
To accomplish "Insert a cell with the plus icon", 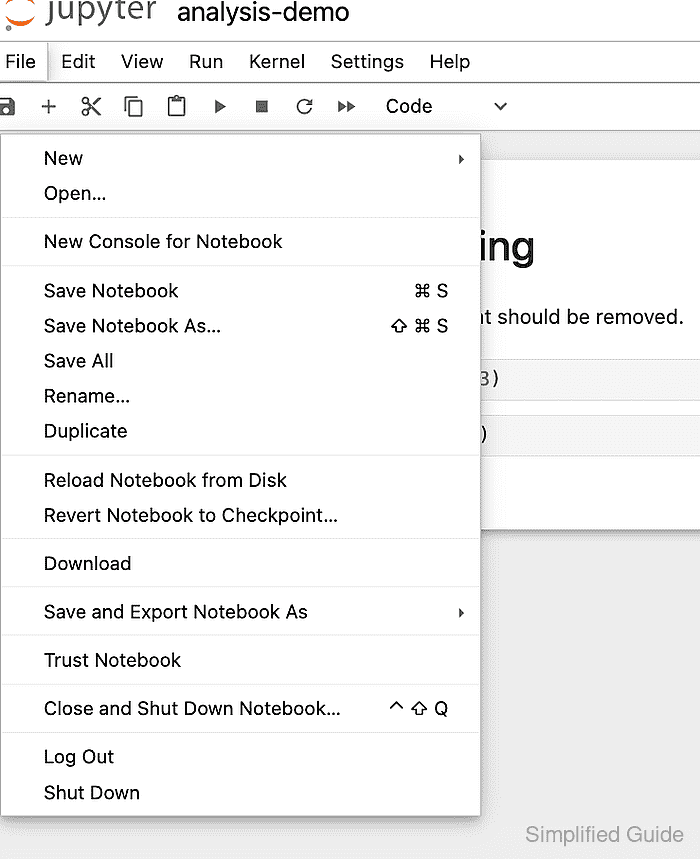I will coord(49,106).
